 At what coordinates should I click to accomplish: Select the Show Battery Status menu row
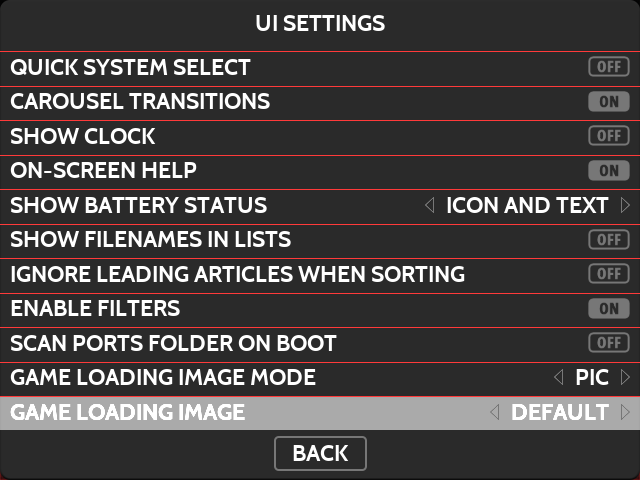pyautogui.click(x=138, y=206)
